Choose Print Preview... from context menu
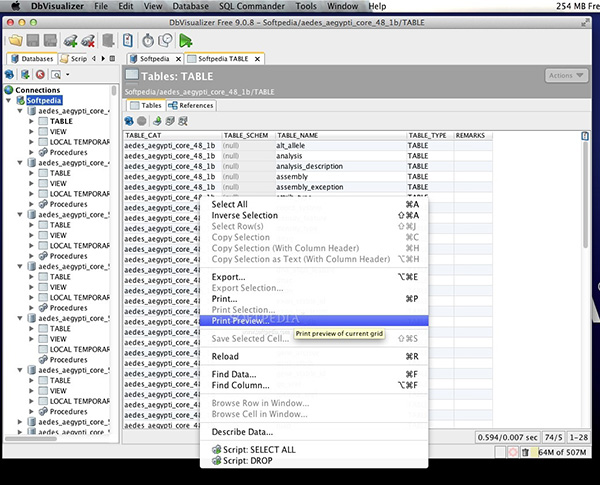Viewport: 600px width, 485px height. 314,321
